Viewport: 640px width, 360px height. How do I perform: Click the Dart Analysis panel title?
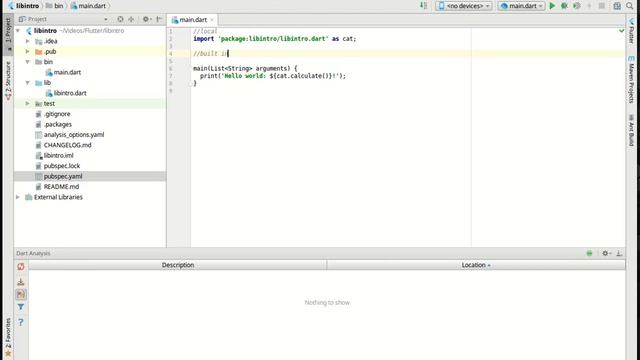click(x=33, y=253)
